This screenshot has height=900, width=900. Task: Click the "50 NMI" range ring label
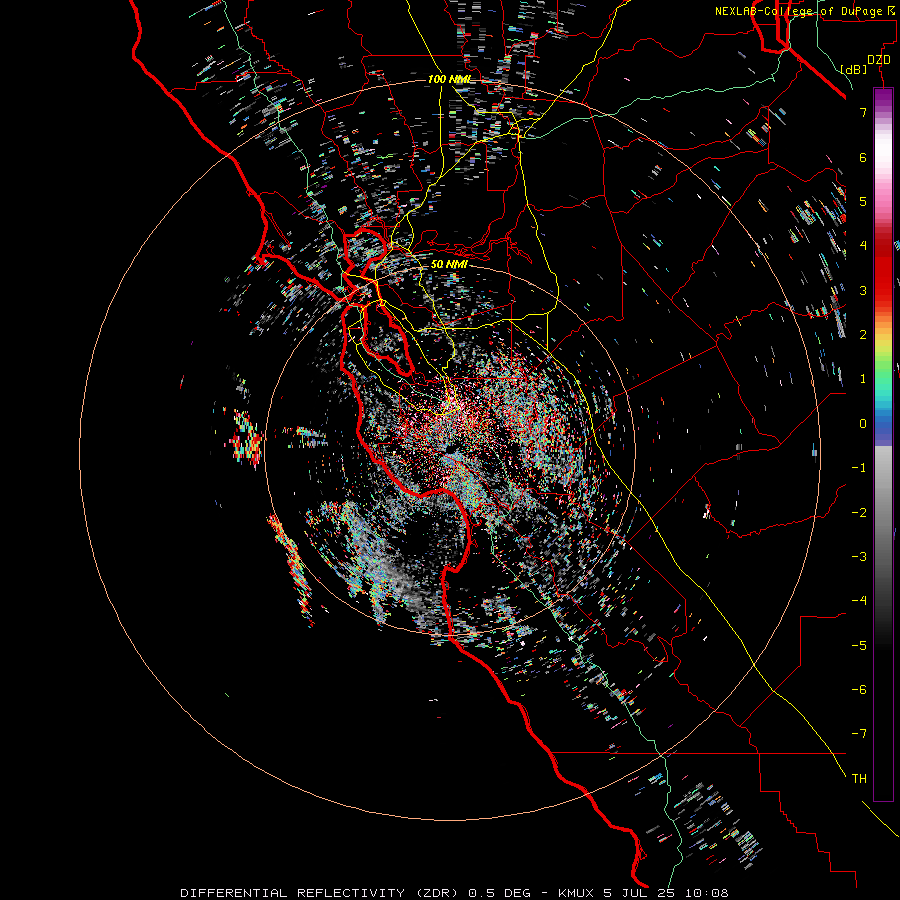449,265
